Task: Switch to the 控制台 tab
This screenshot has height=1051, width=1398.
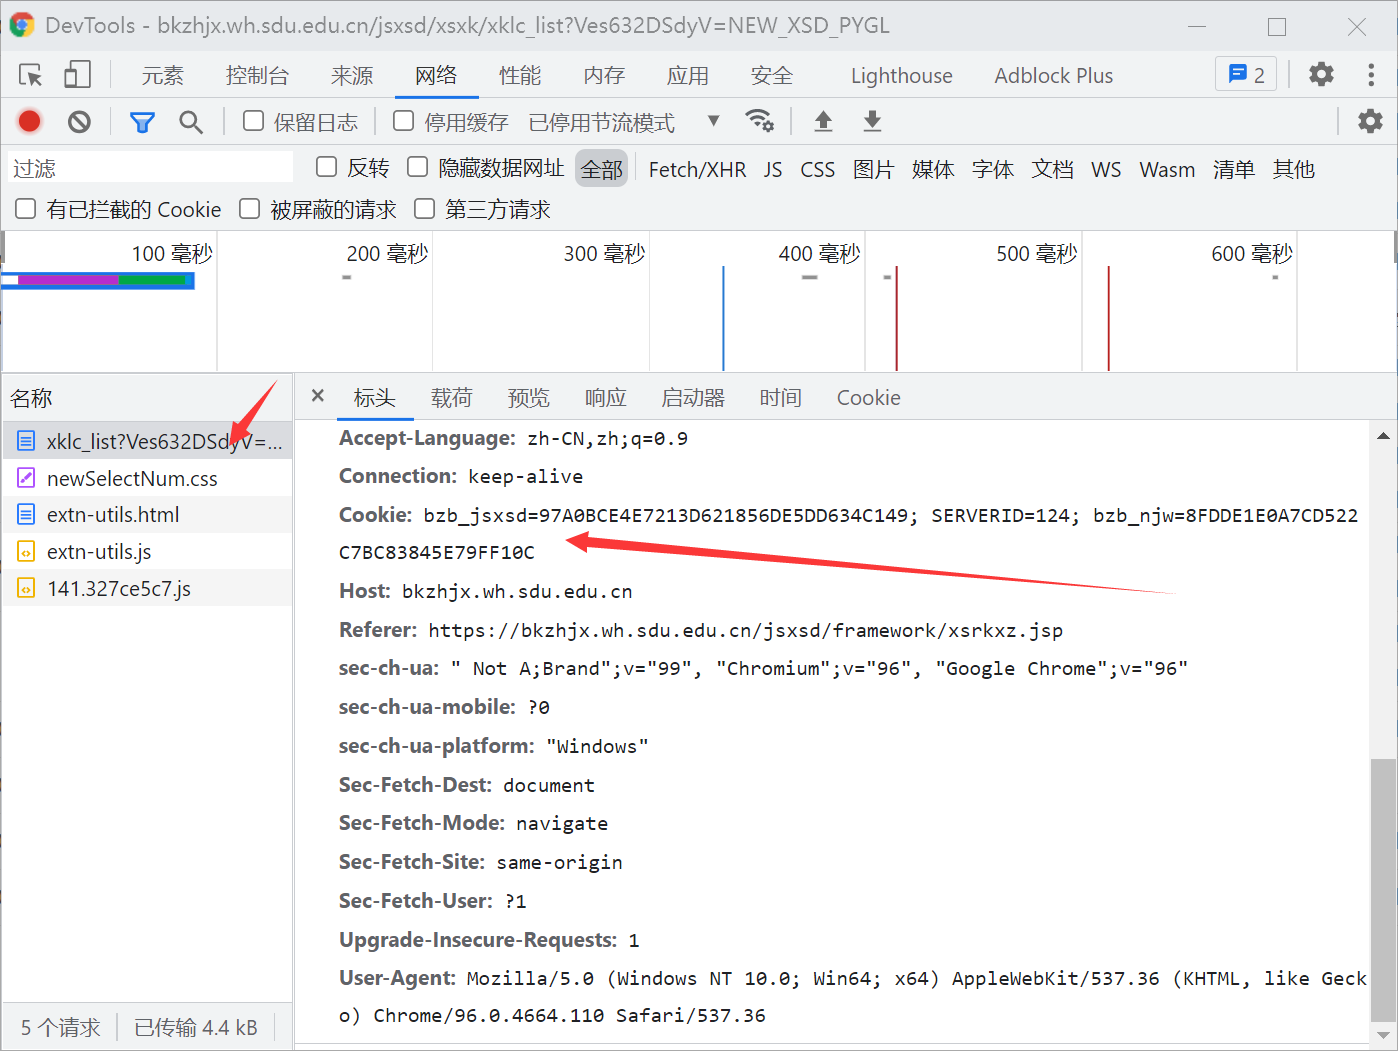Action: pos(257,76)
